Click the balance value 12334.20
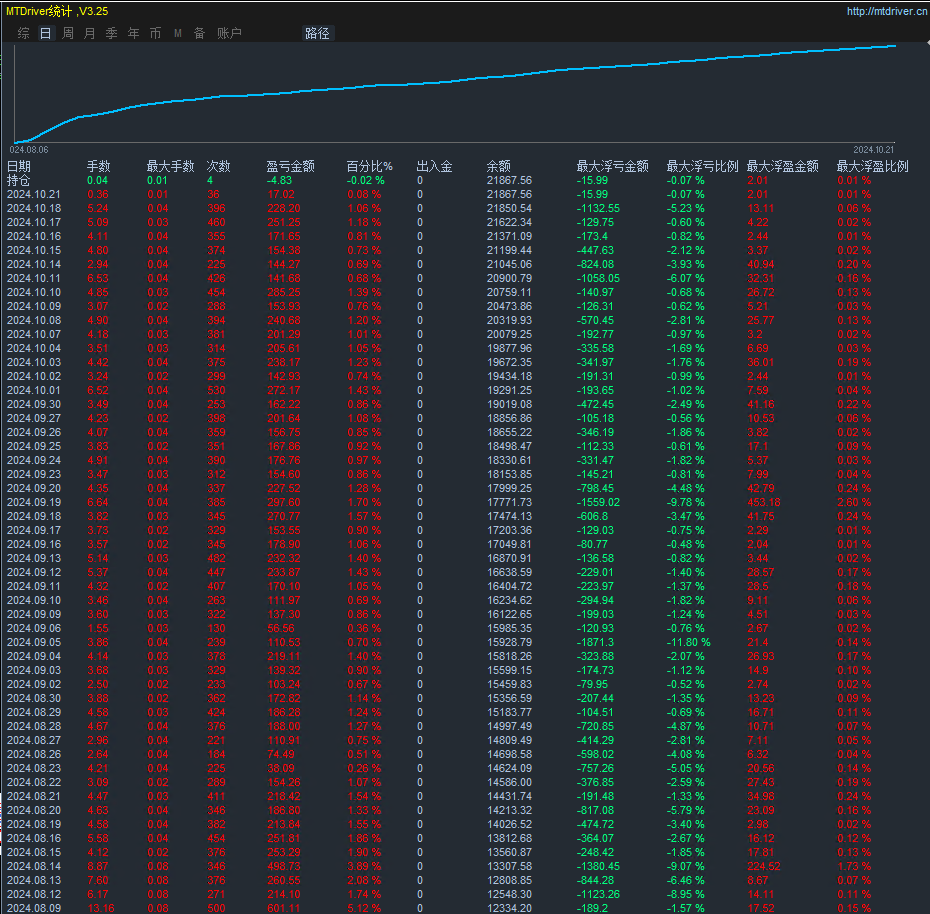 [x=509, y=908]
